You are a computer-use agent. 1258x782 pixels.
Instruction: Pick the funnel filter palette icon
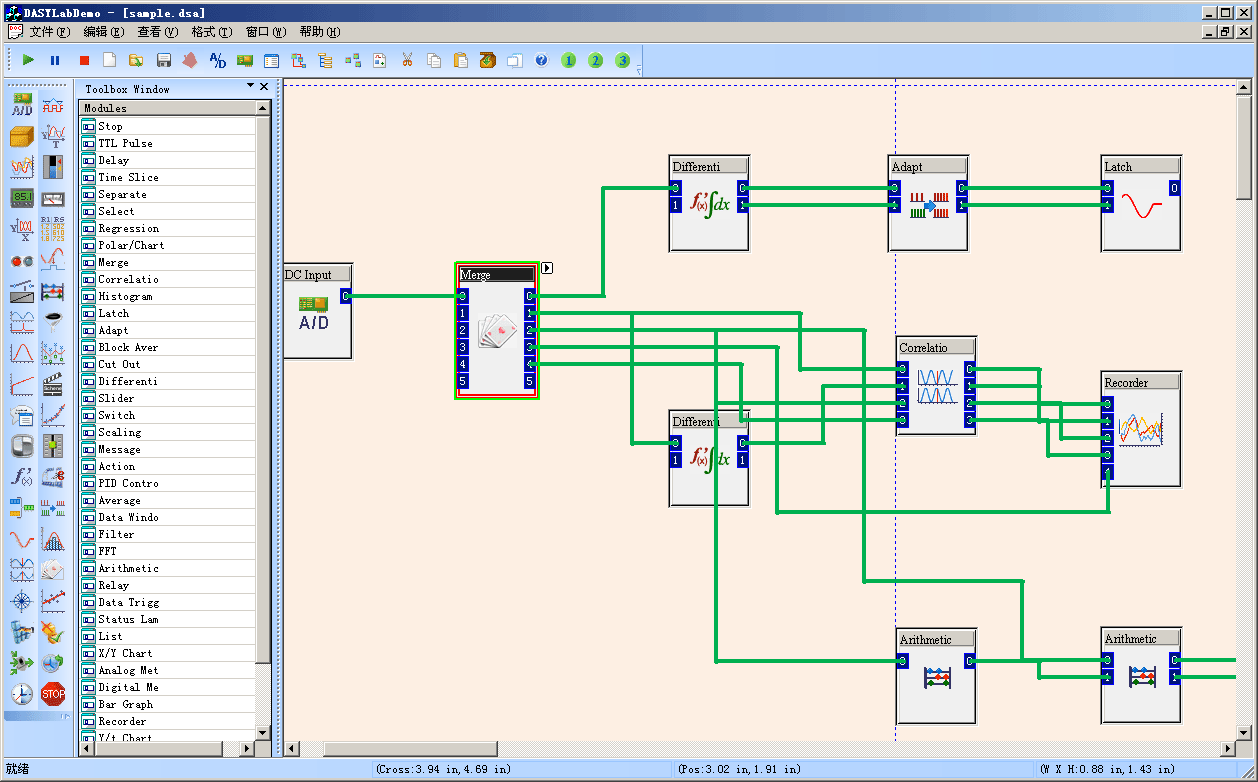(53, 321)
